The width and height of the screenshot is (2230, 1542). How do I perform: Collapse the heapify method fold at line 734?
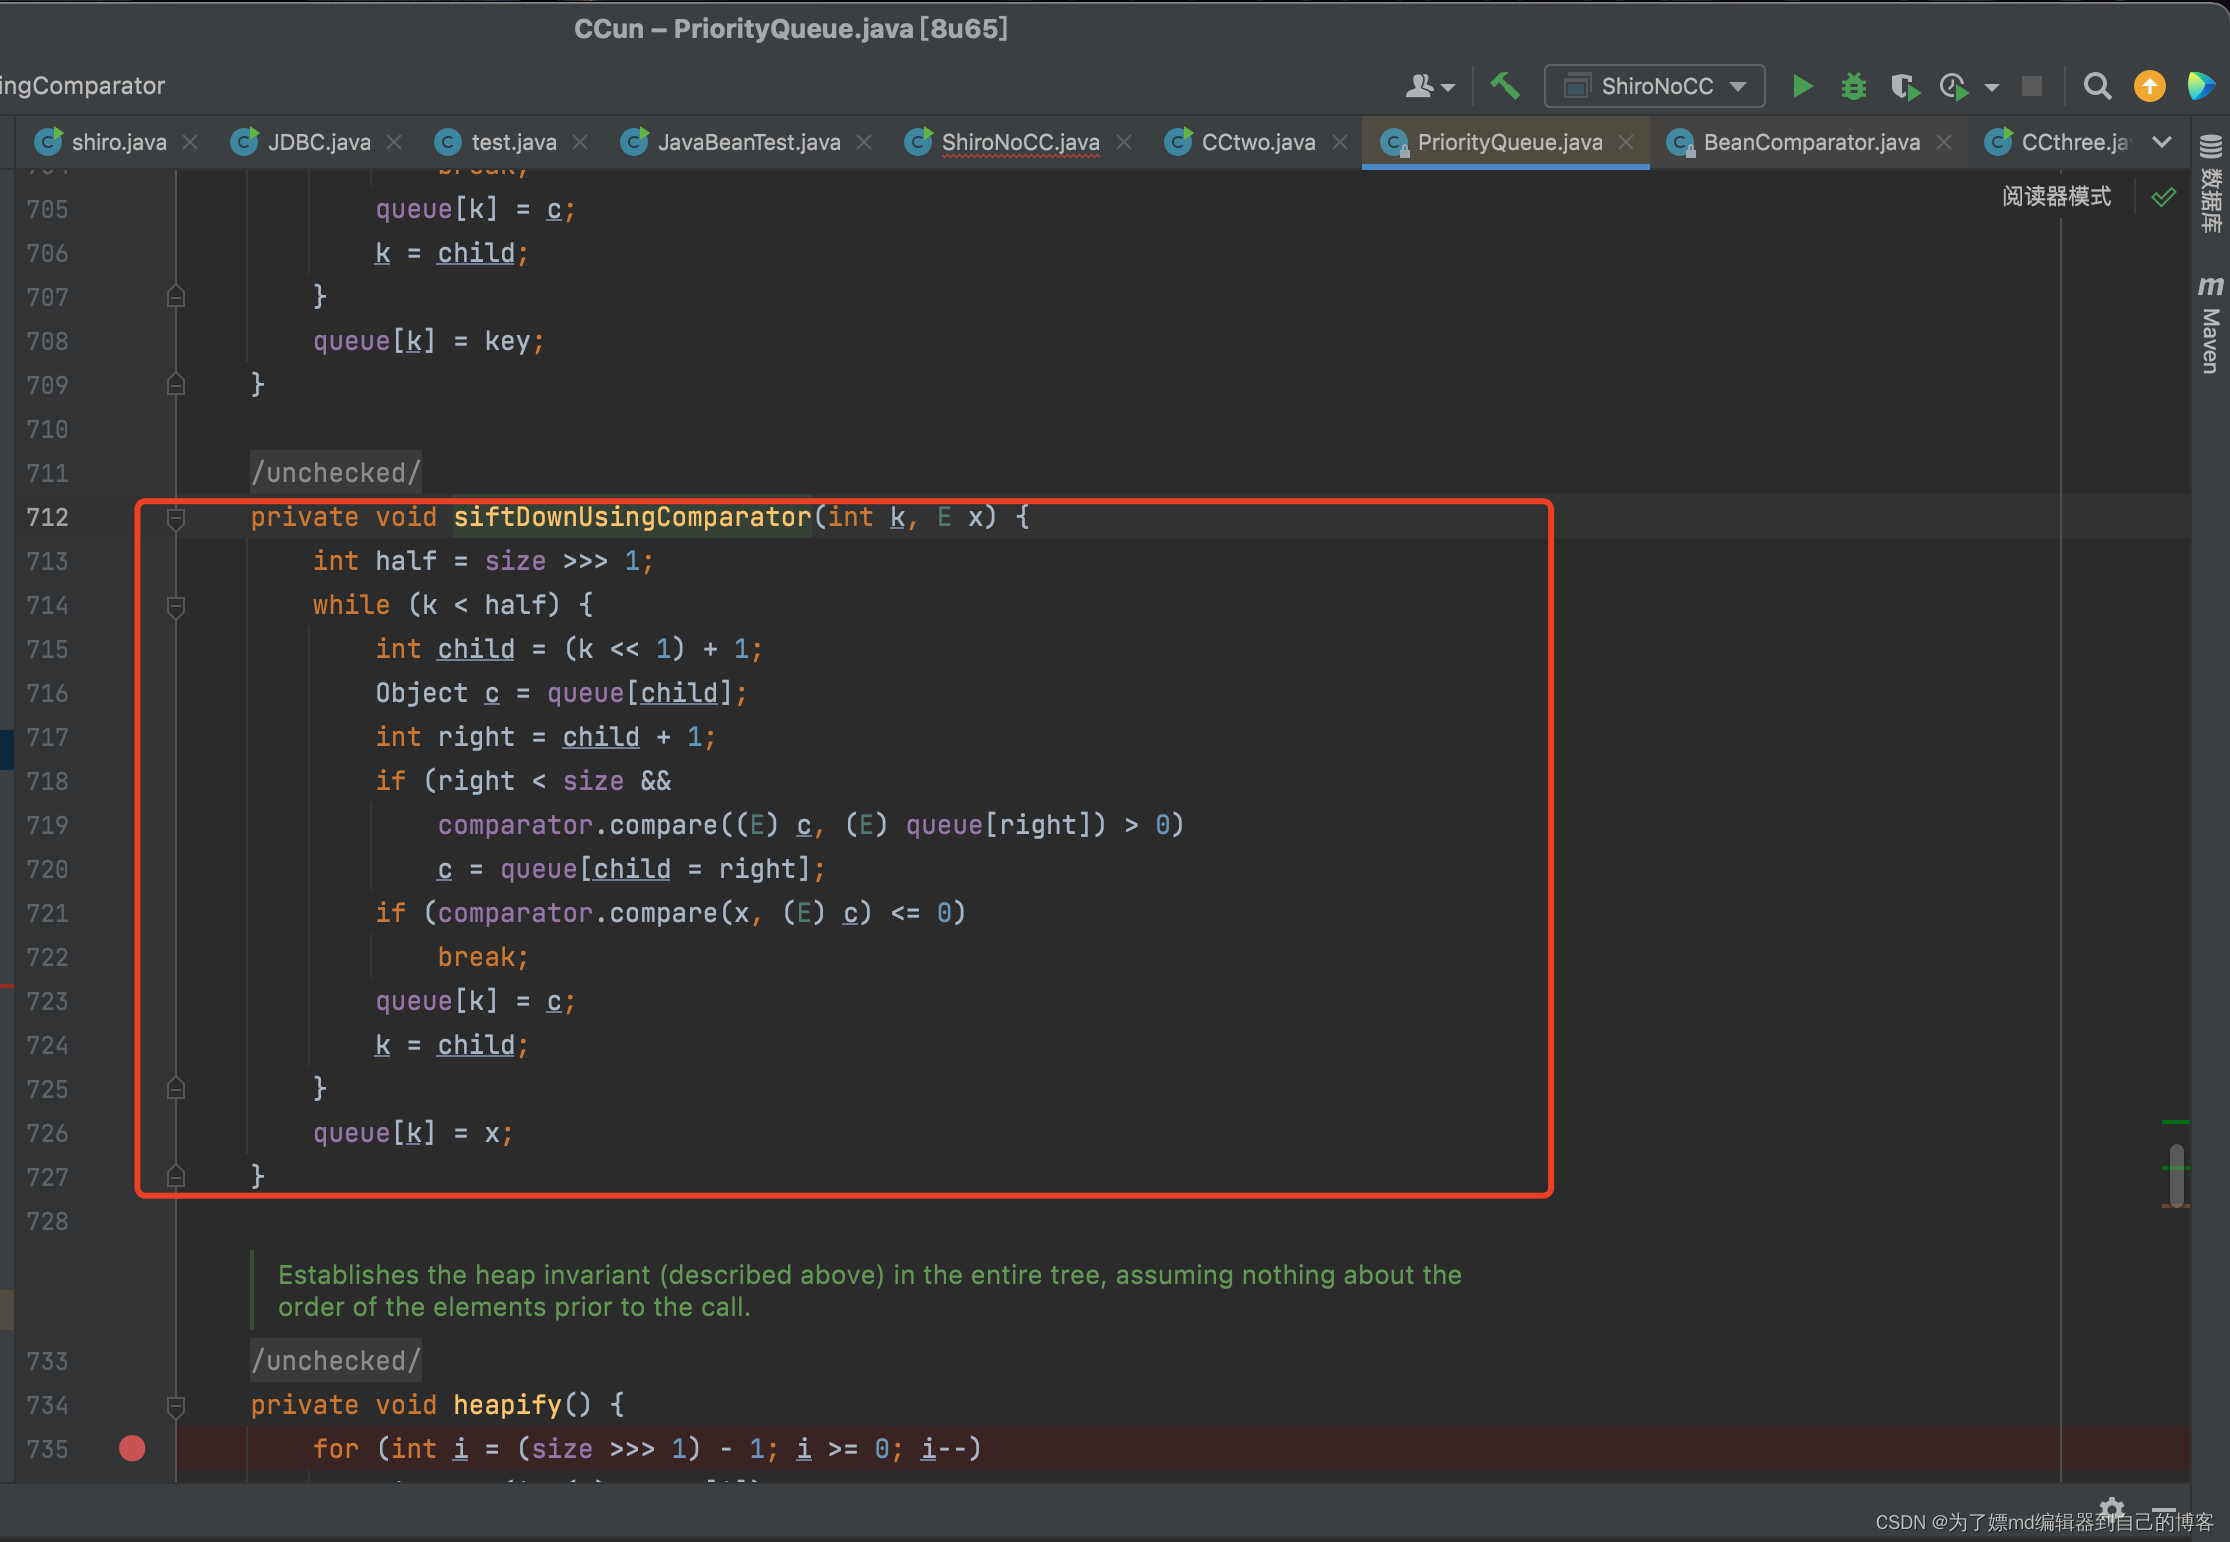[x=176, y=1406]
